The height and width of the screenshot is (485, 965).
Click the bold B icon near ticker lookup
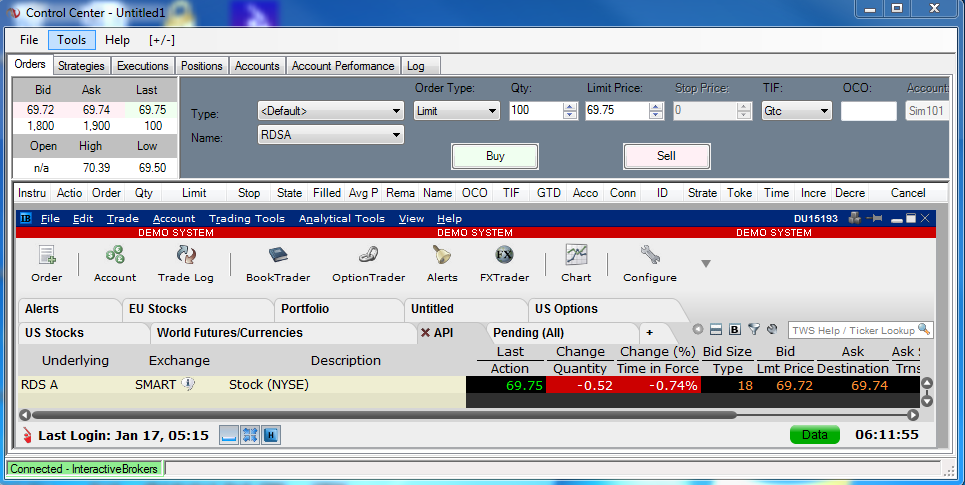(x=735, y=329)
